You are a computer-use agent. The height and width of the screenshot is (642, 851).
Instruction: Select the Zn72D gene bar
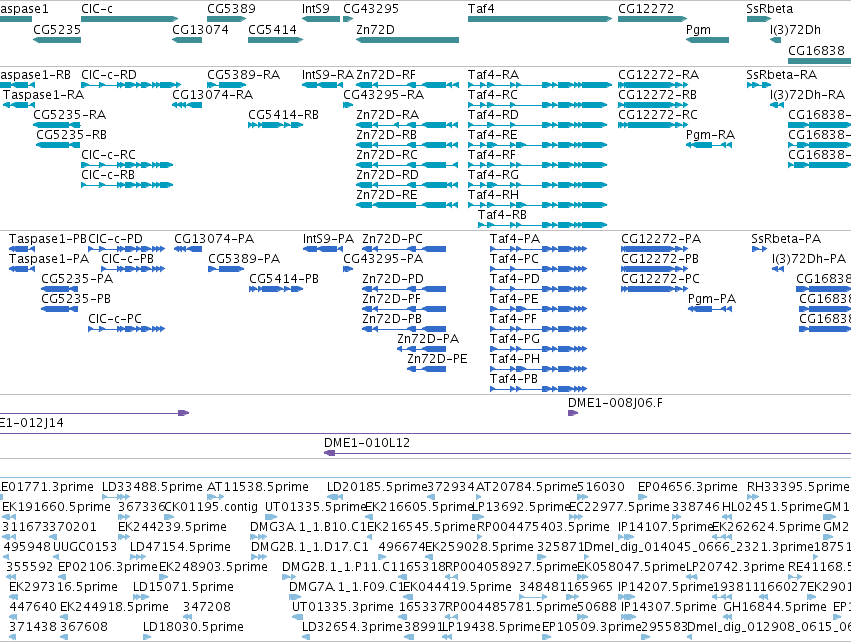pos(408,40)
